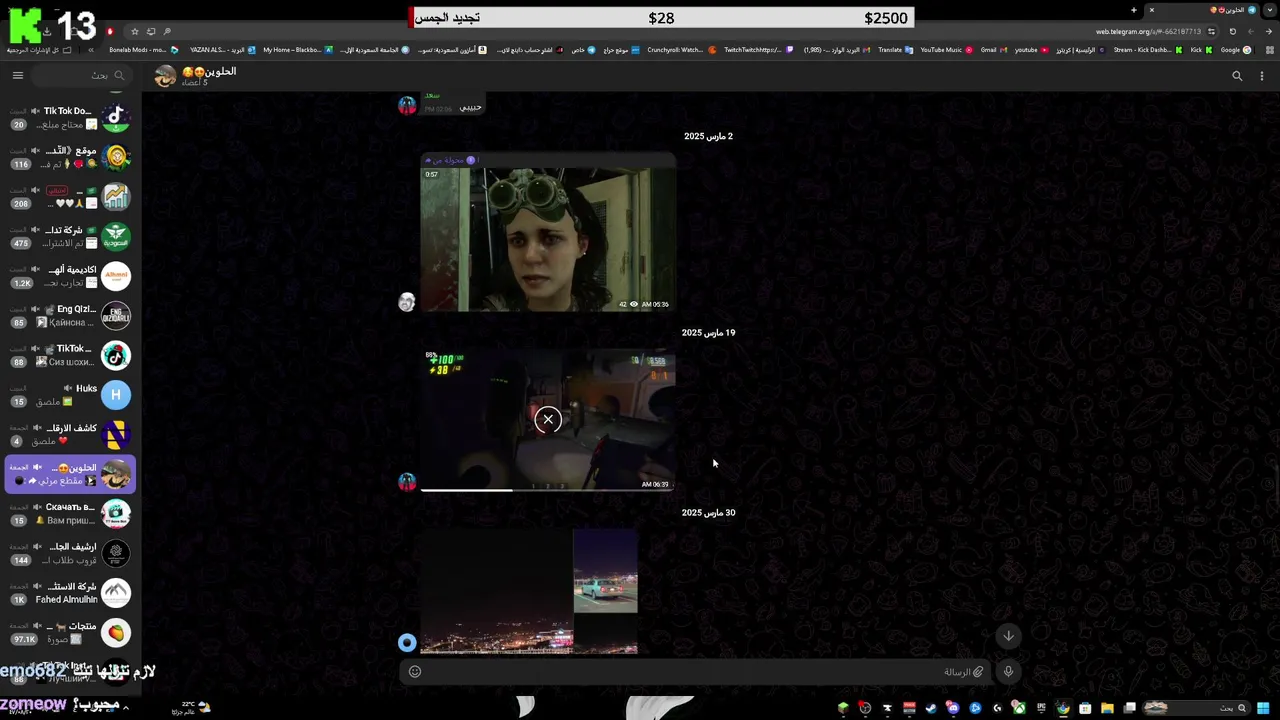Open the Google bookmark
Viewport: 1280px width, 720px height.
click(x=1235, y=50)
